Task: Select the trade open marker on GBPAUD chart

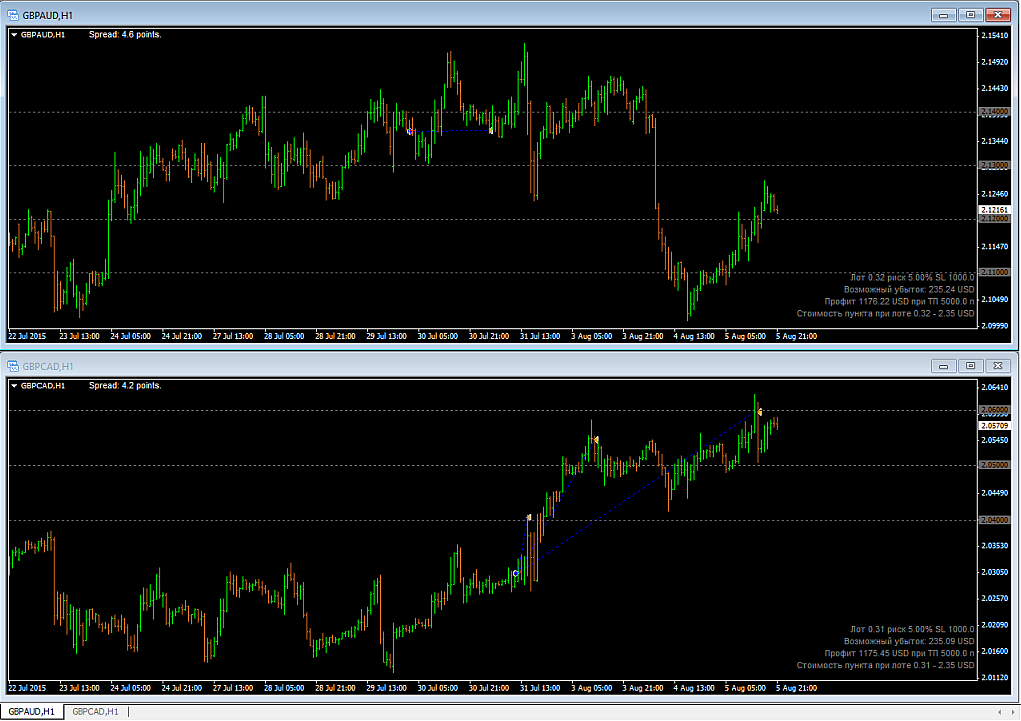Action: (410, 132)
